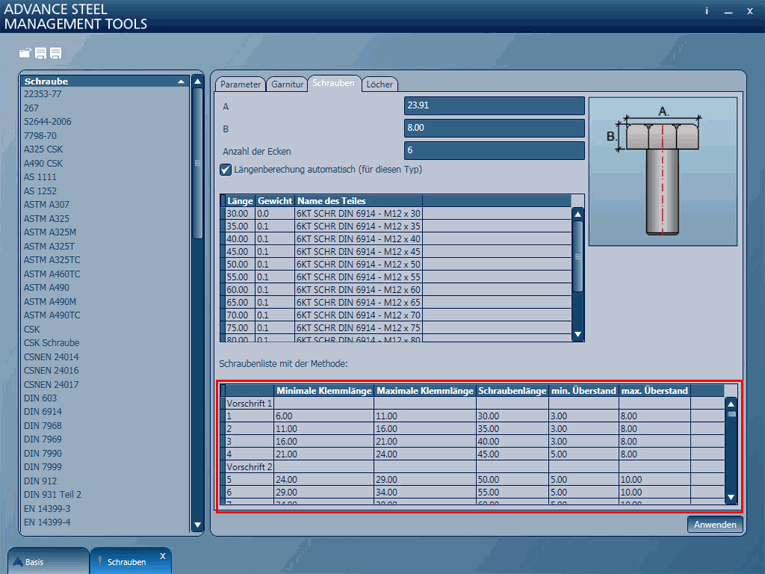Screen dimensions: 765x574
Task: Click the B value field 8.00
Action: pyautogui.click(x=494, y=128)
